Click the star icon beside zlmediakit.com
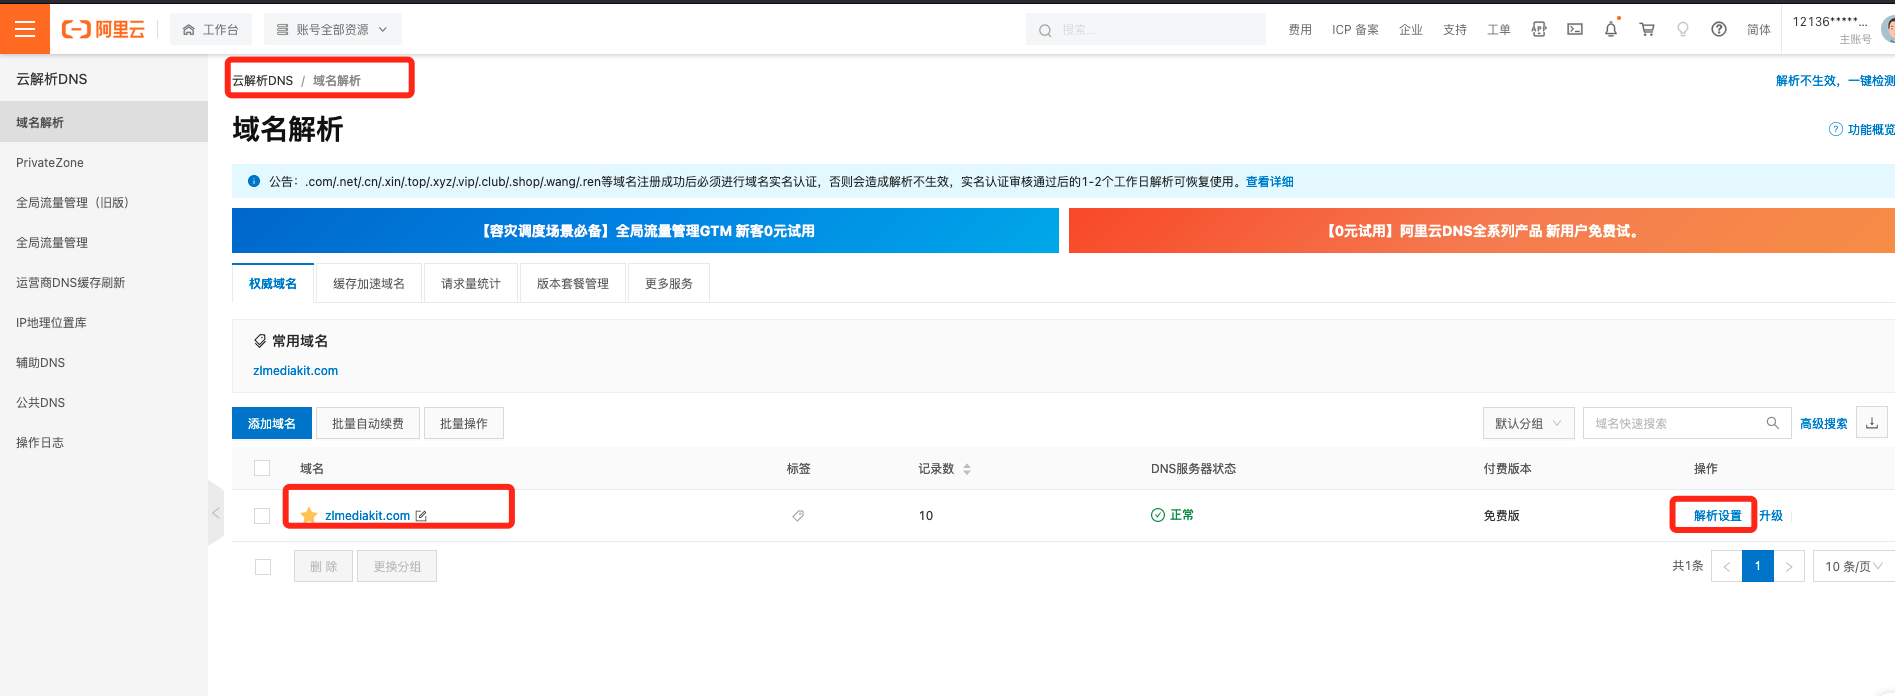The width and height of the screenshot is (1895, 696). click(x=309, y=515)
